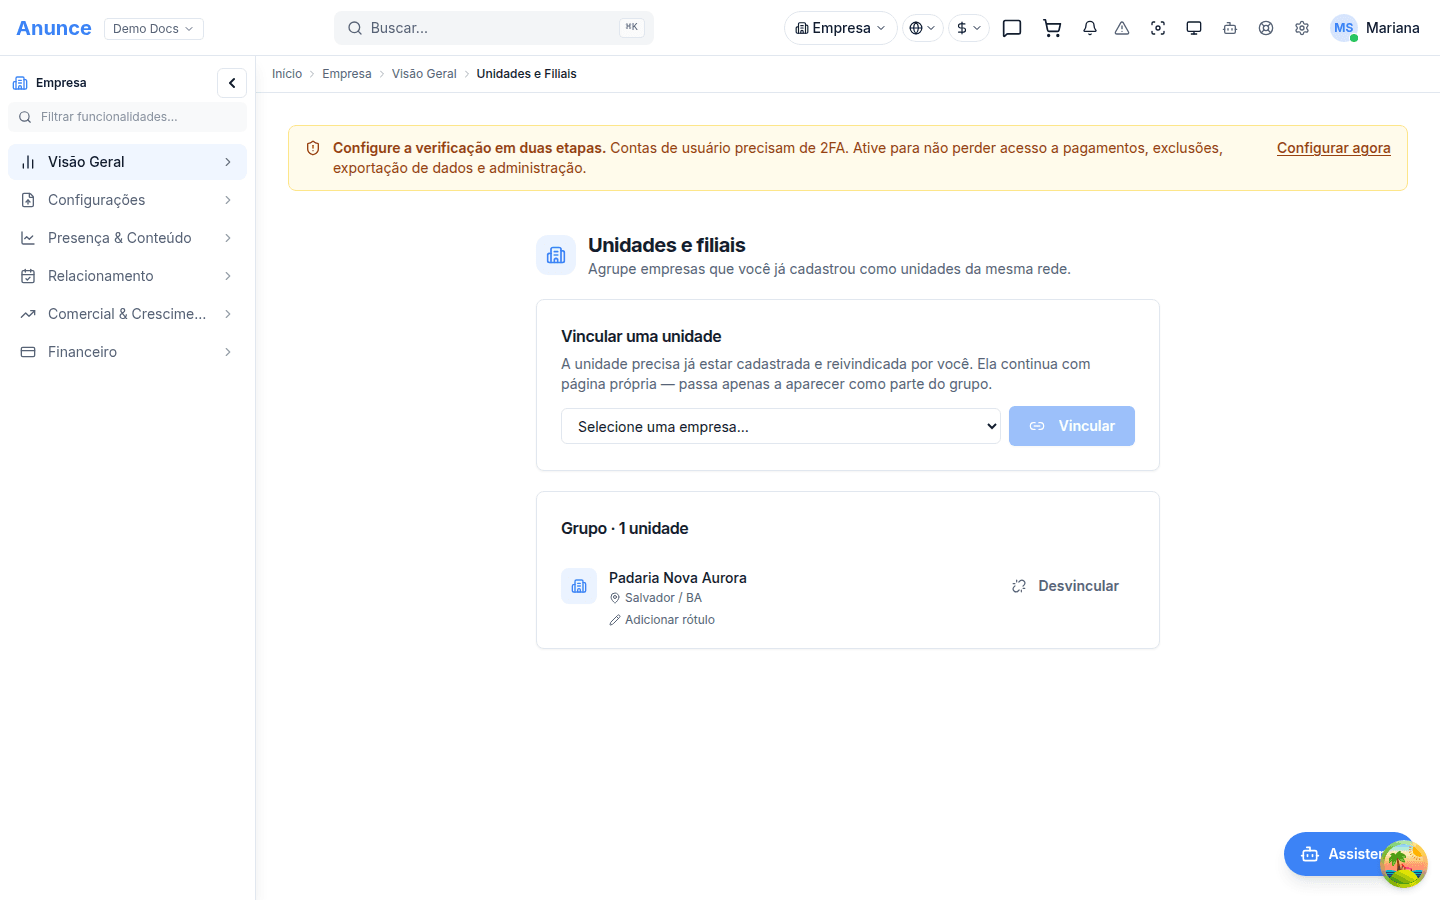Click the focus scan icon in header
Viewport: 1440px width, 900px height.
[x=1158, y=28]
